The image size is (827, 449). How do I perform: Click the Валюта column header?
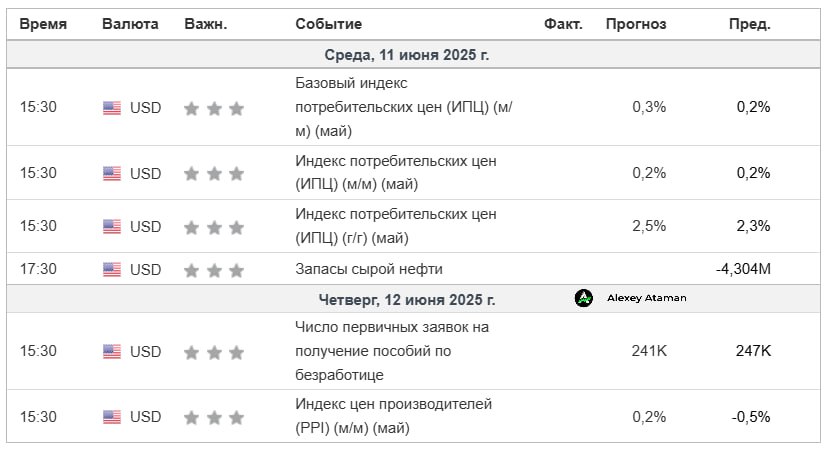point(130,24)
